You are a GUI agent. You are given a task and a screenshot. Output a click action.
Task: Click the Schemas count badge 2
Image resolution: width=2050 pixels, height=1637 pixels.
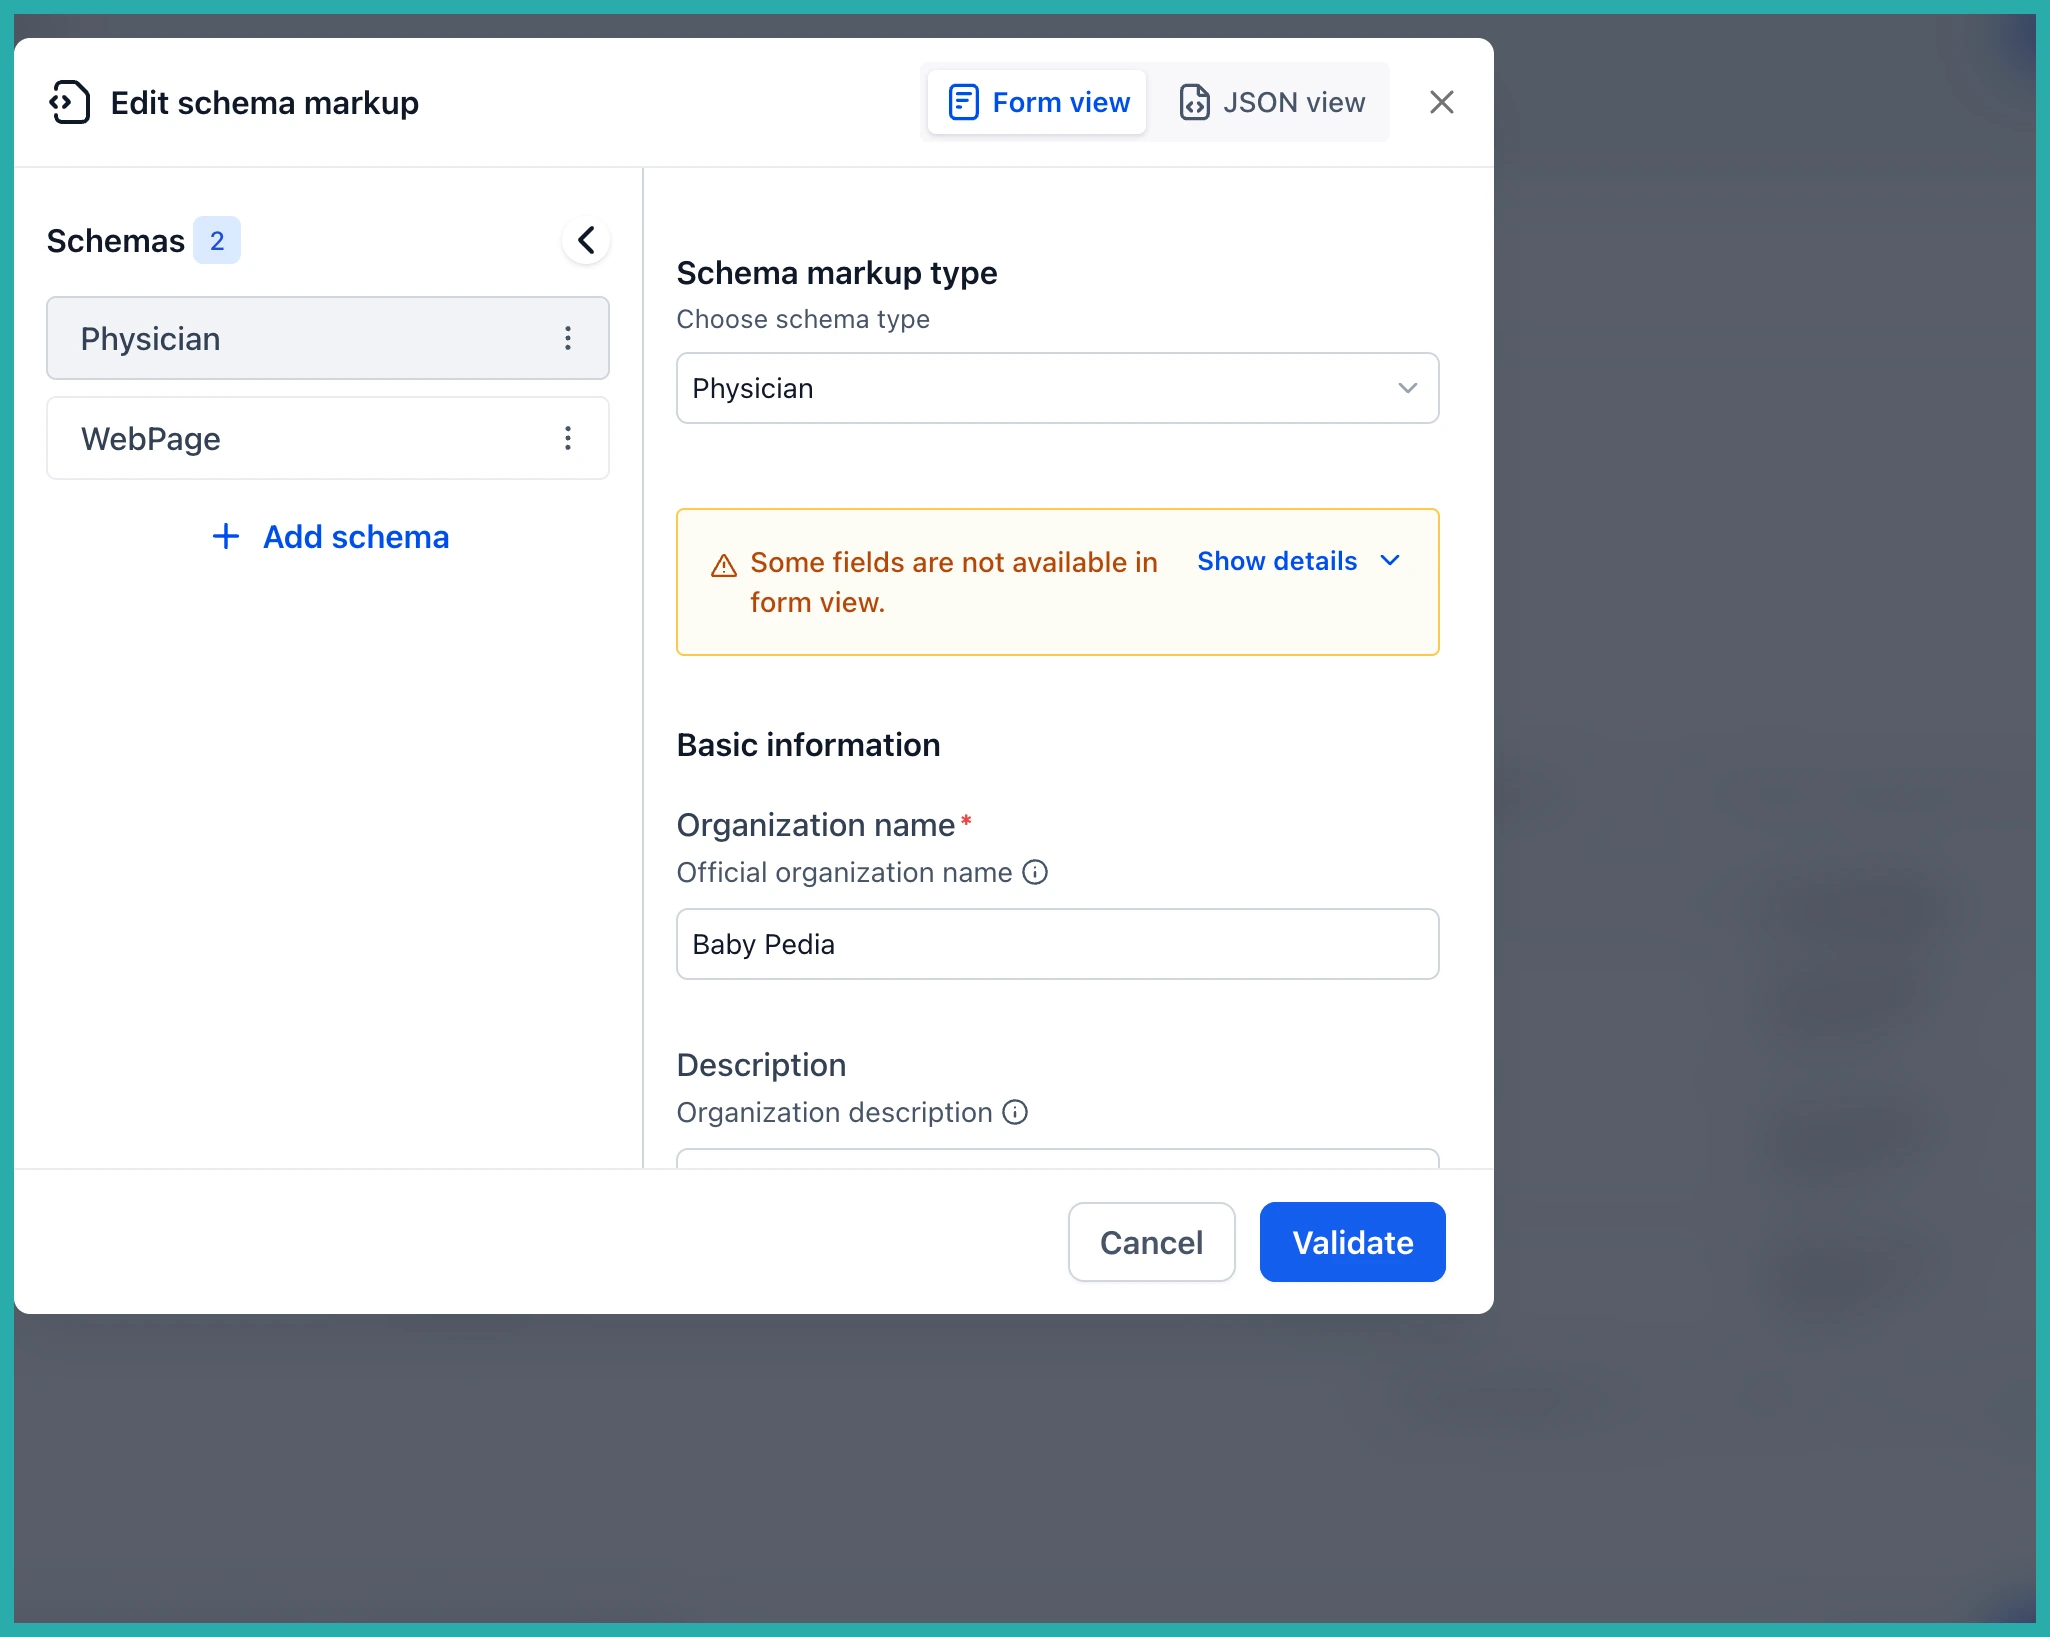[217, 240]
